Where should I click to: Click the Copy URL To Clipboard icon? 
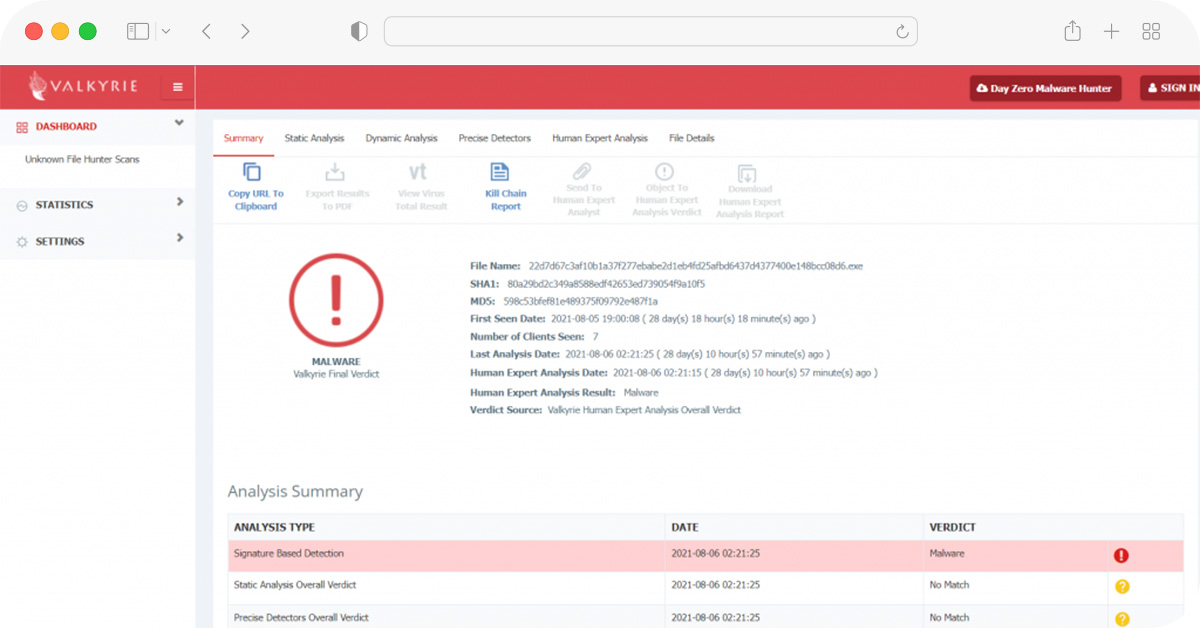point(253,172)
